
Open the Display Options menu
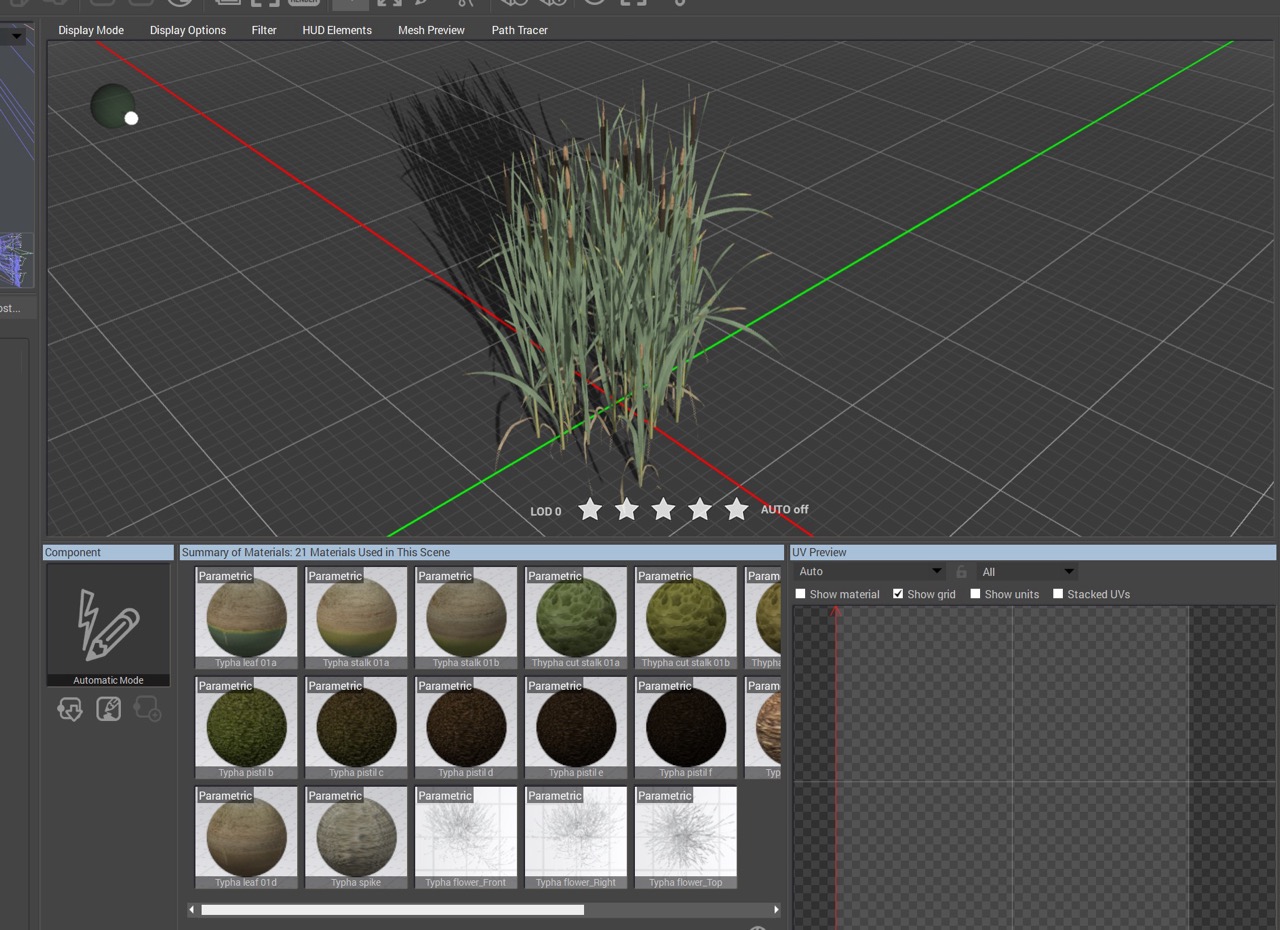click(x=188, y=30)
